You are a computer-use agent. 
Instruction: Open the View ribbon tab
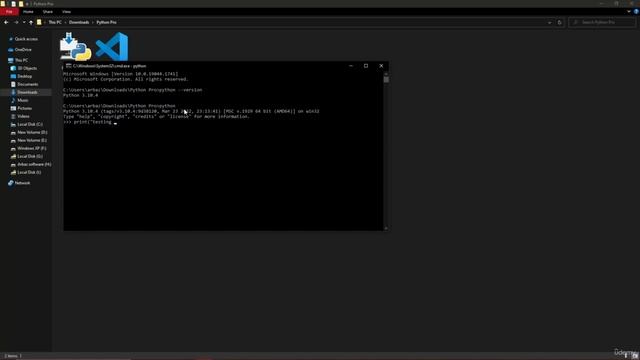[x=67, y=12]
